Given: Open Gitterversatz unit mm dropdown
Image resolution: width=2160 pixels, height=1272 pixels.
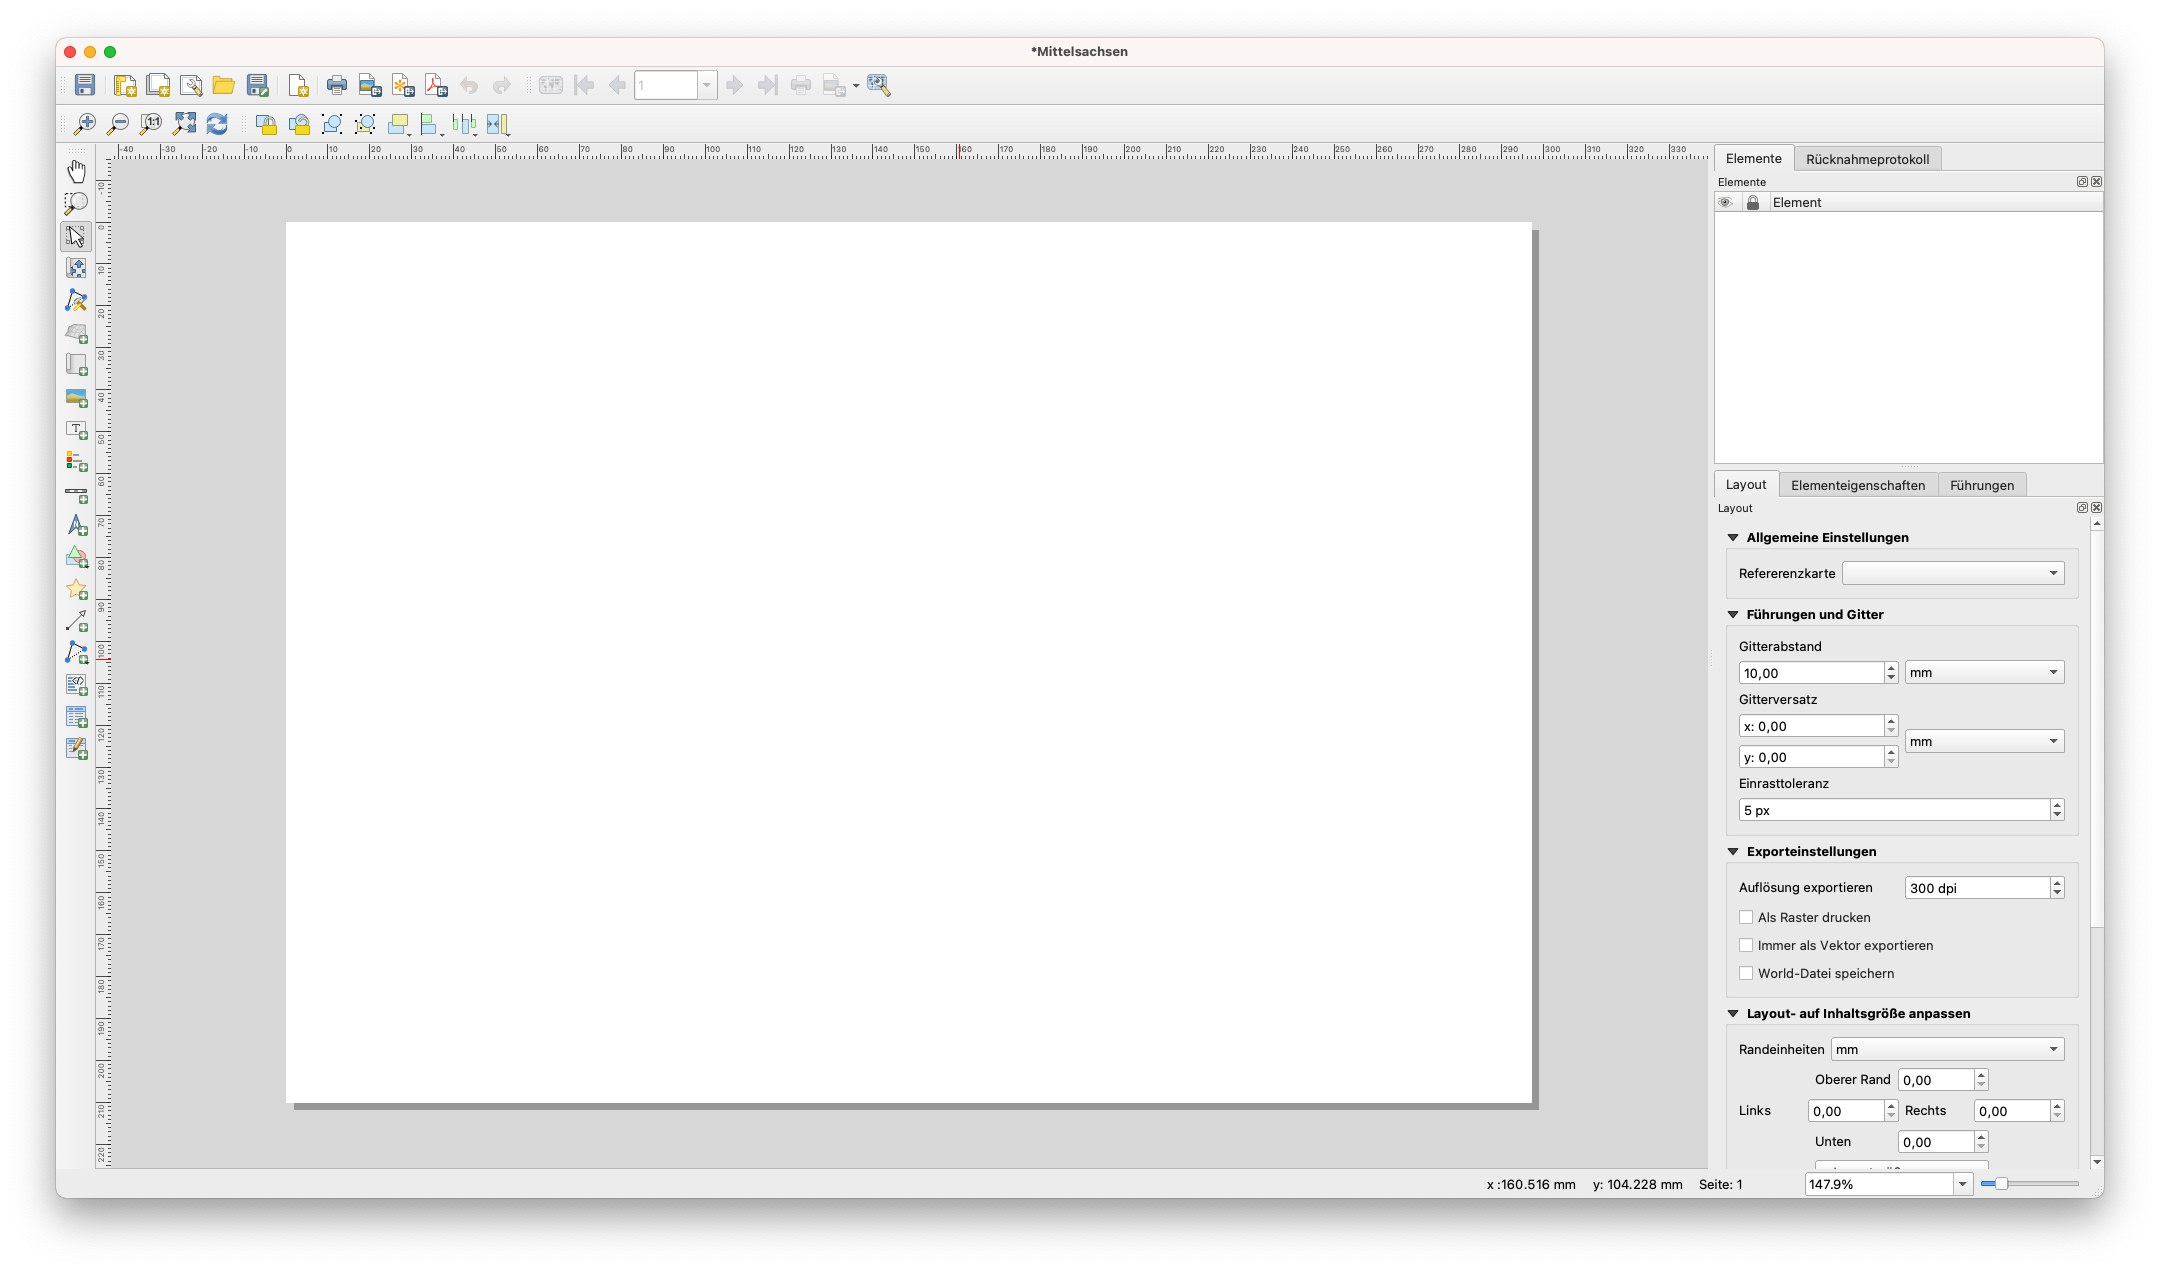Looking at the screenshot, I should (1984, 741).
